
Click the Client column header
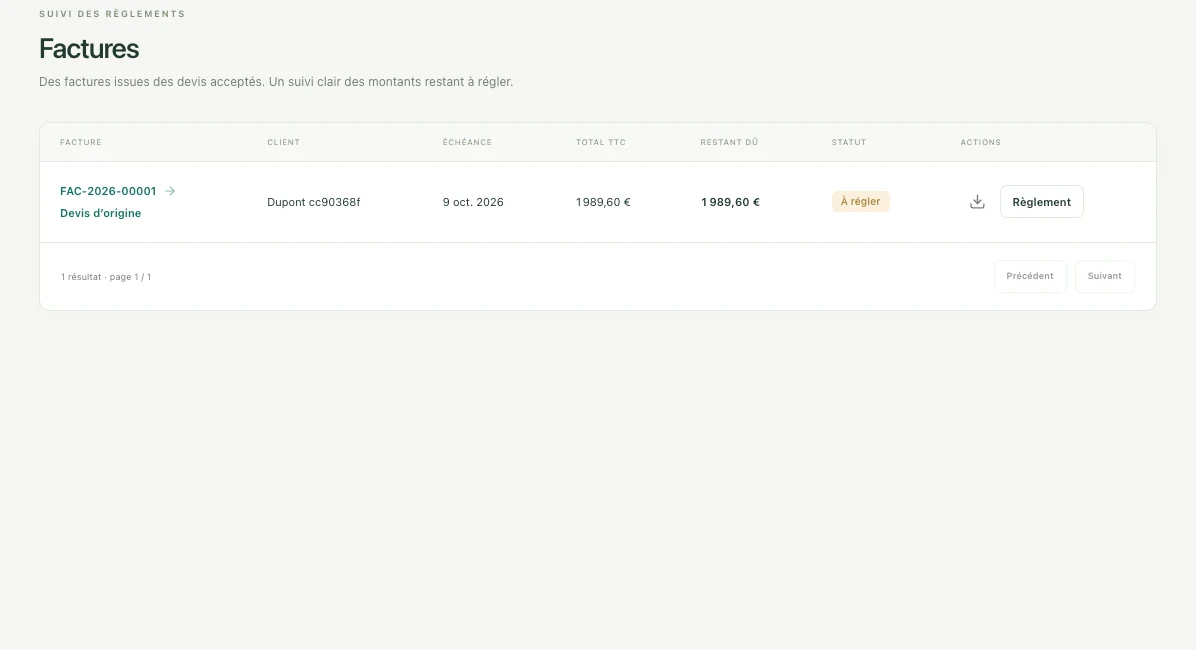pyautogui.click(x=284, y=143)
